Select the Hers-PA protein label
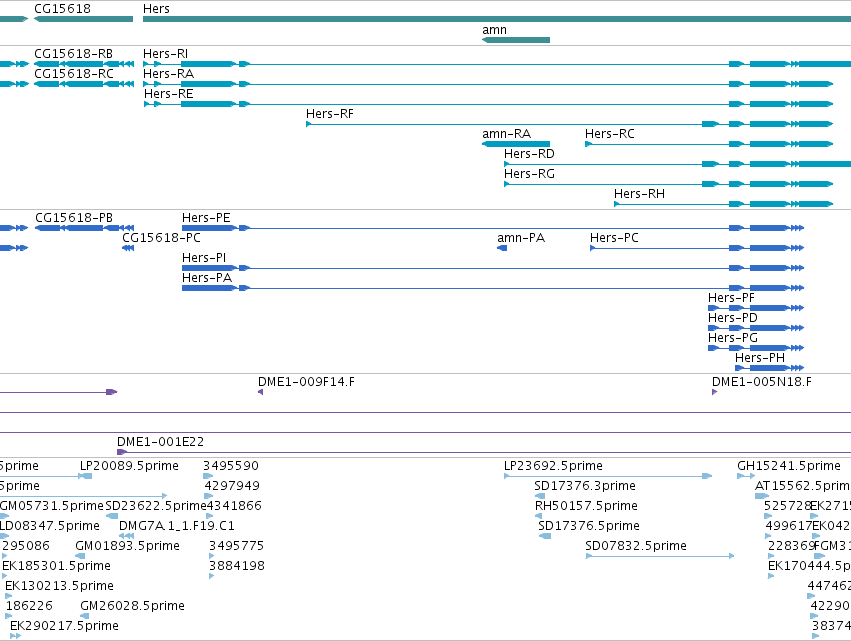This screenshot has width=851, height=641. pyautogui.click(x=207, y=278)
